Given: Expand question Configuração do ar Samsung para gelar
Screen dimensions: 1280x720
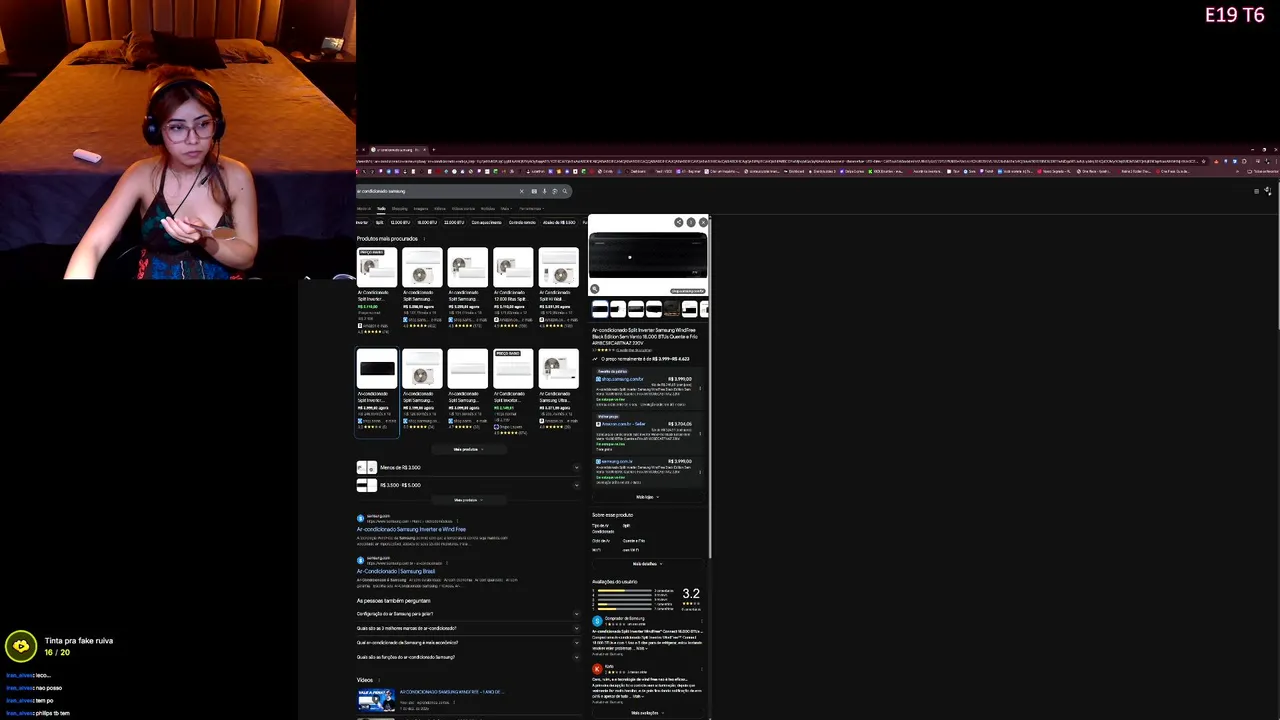Looking at the screenshot, I should (x=467, y=614).
